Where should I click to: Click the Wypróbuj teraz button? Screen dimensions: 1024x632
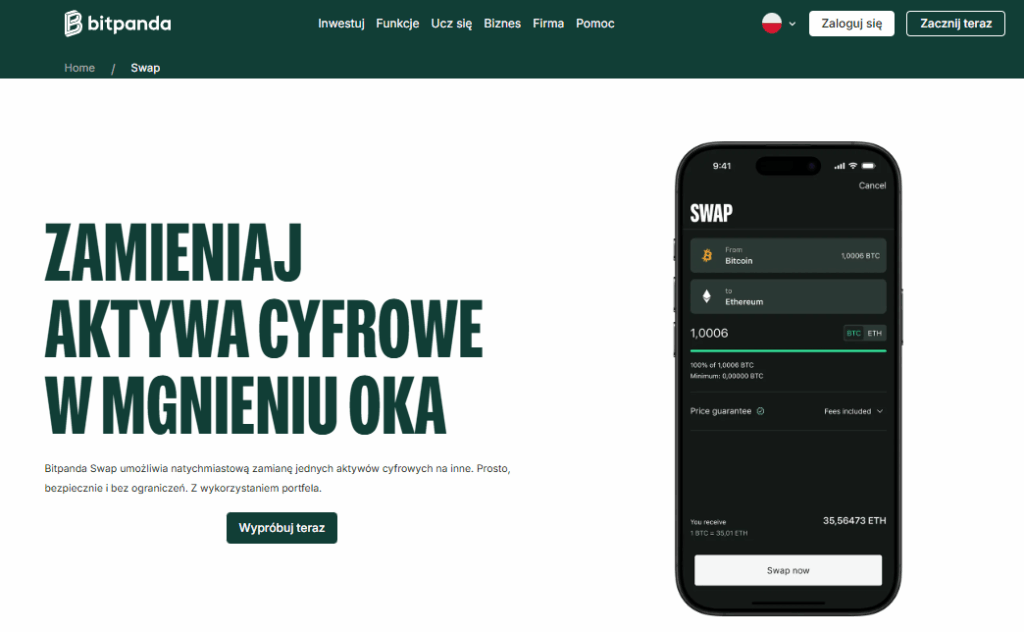tap(282, 528)
